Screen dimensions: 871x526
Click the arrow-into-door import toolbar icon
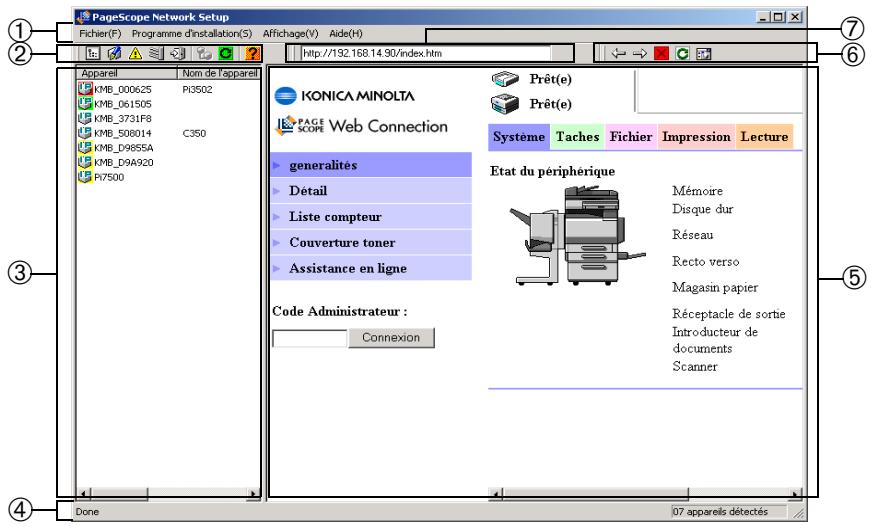tap(178, 53)
